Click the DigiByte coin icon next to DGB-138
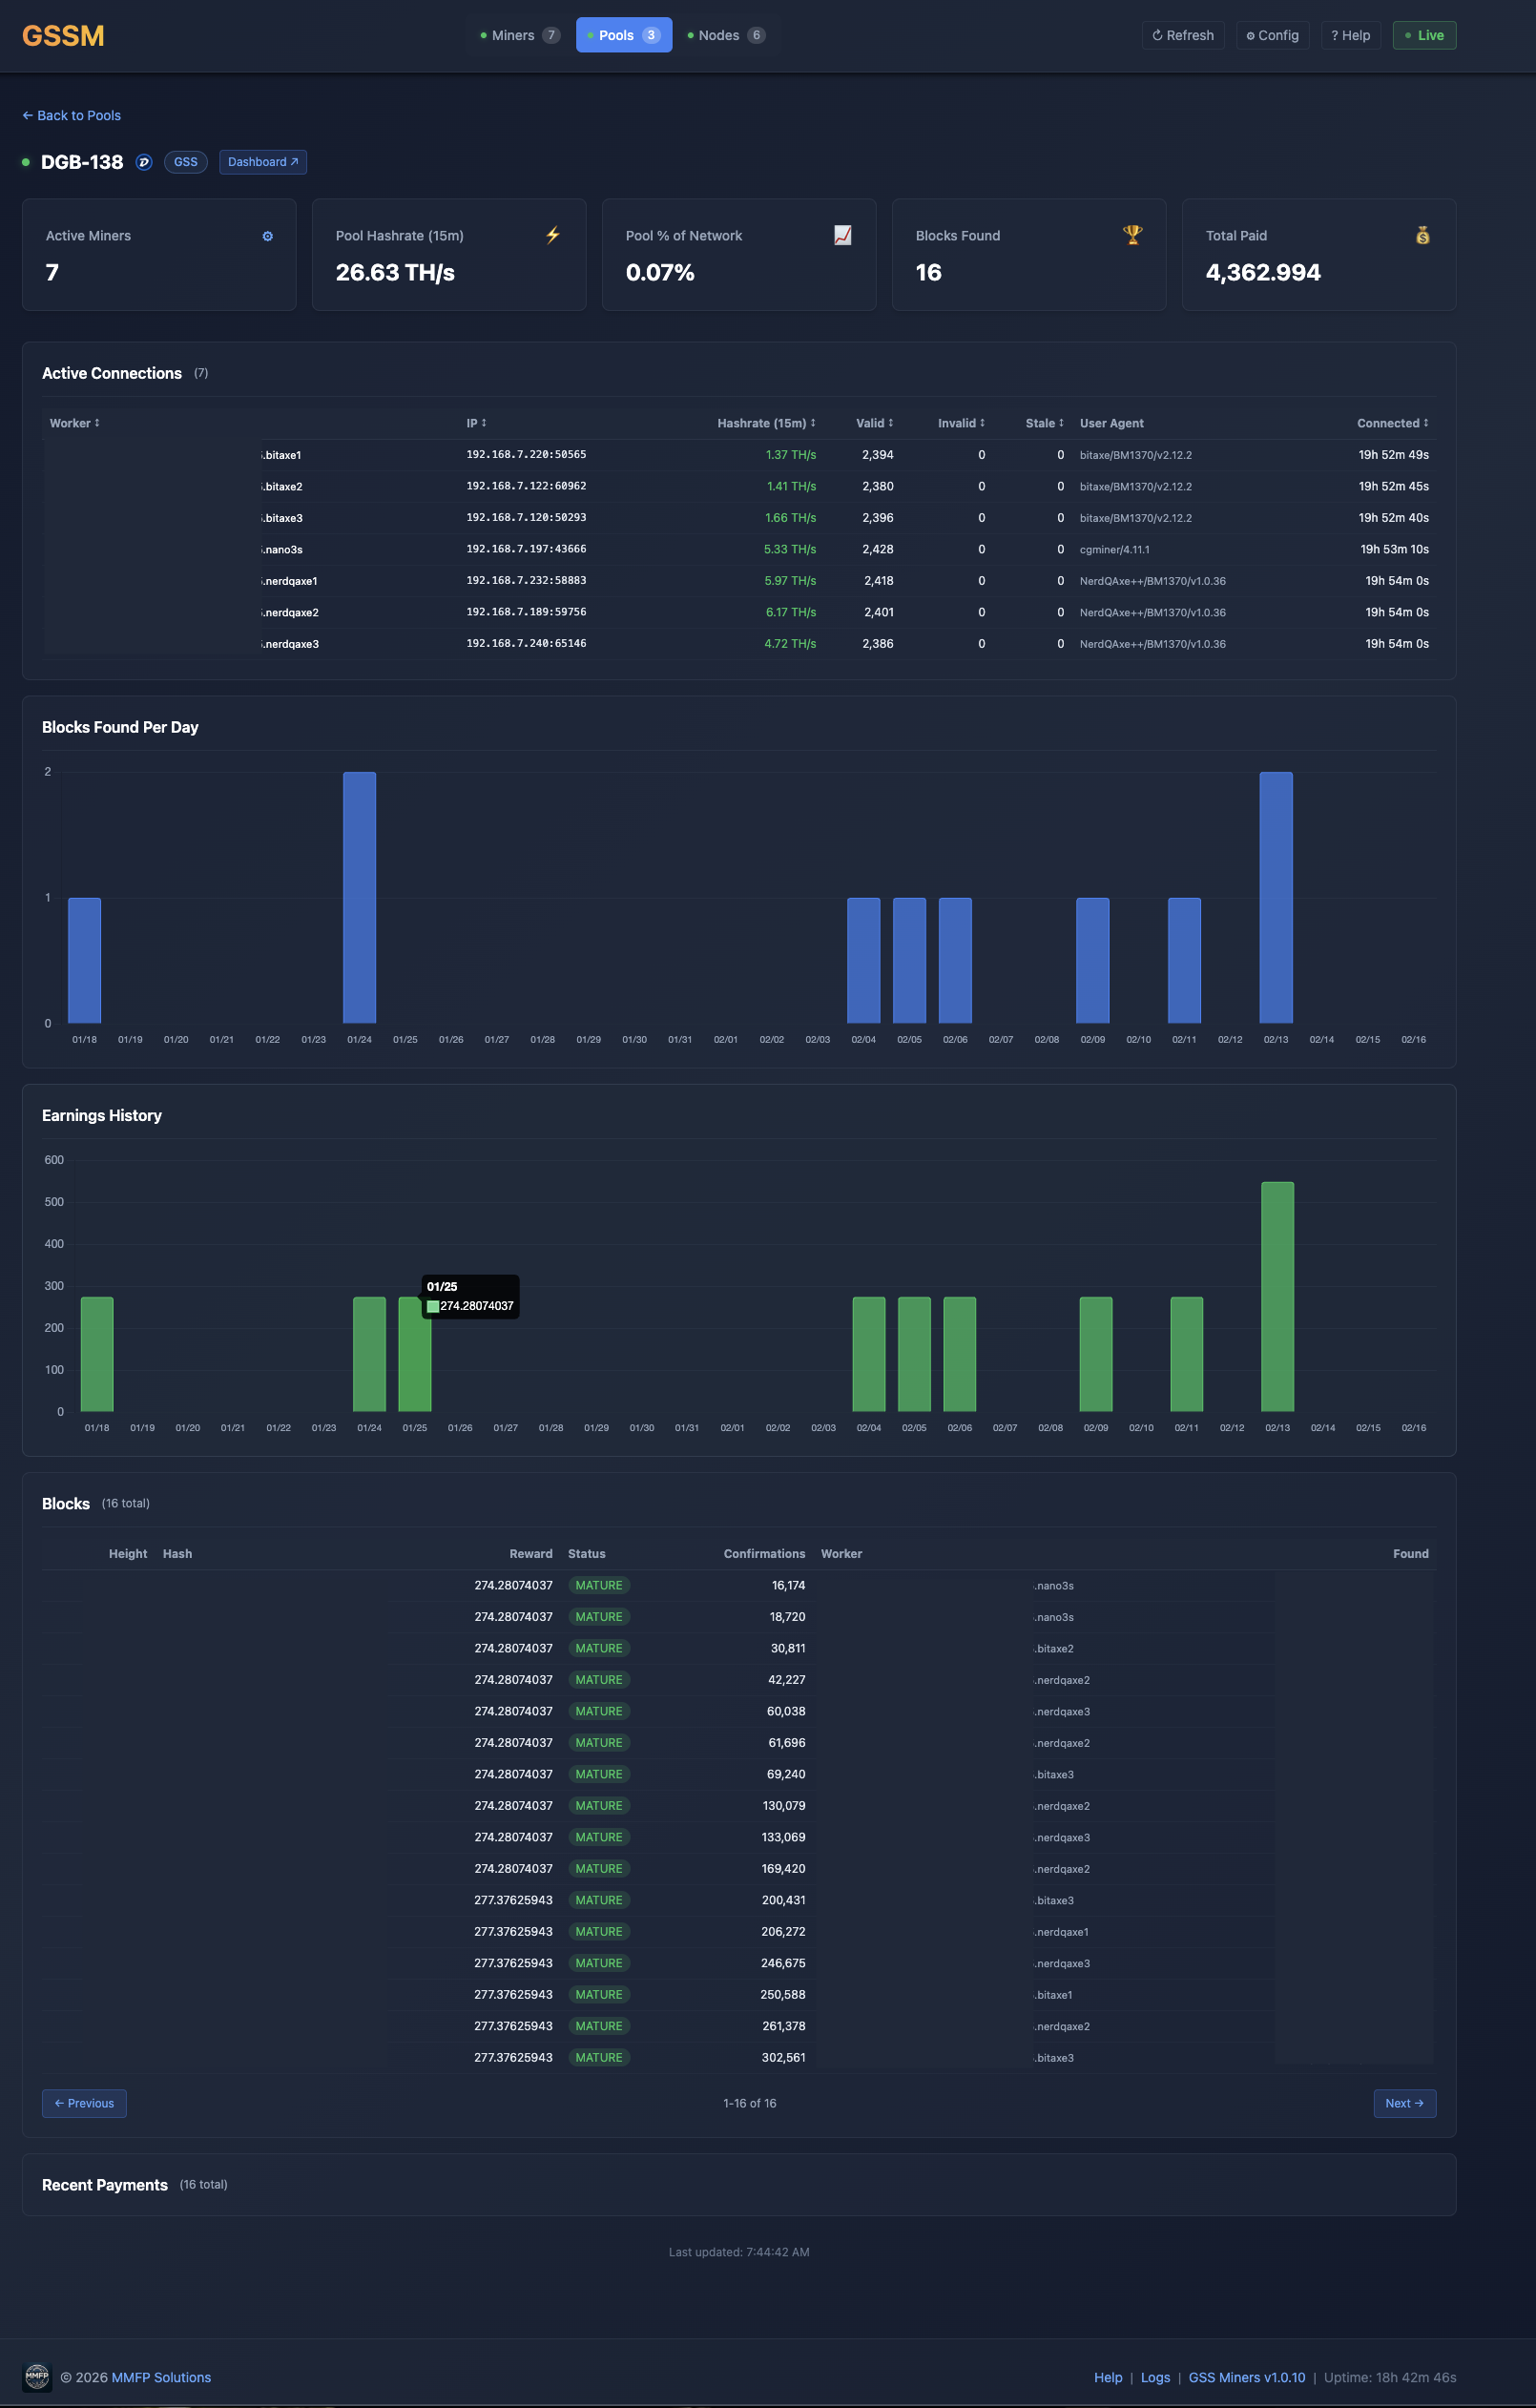This screenshot has width=1536, height=2408. 143,161
